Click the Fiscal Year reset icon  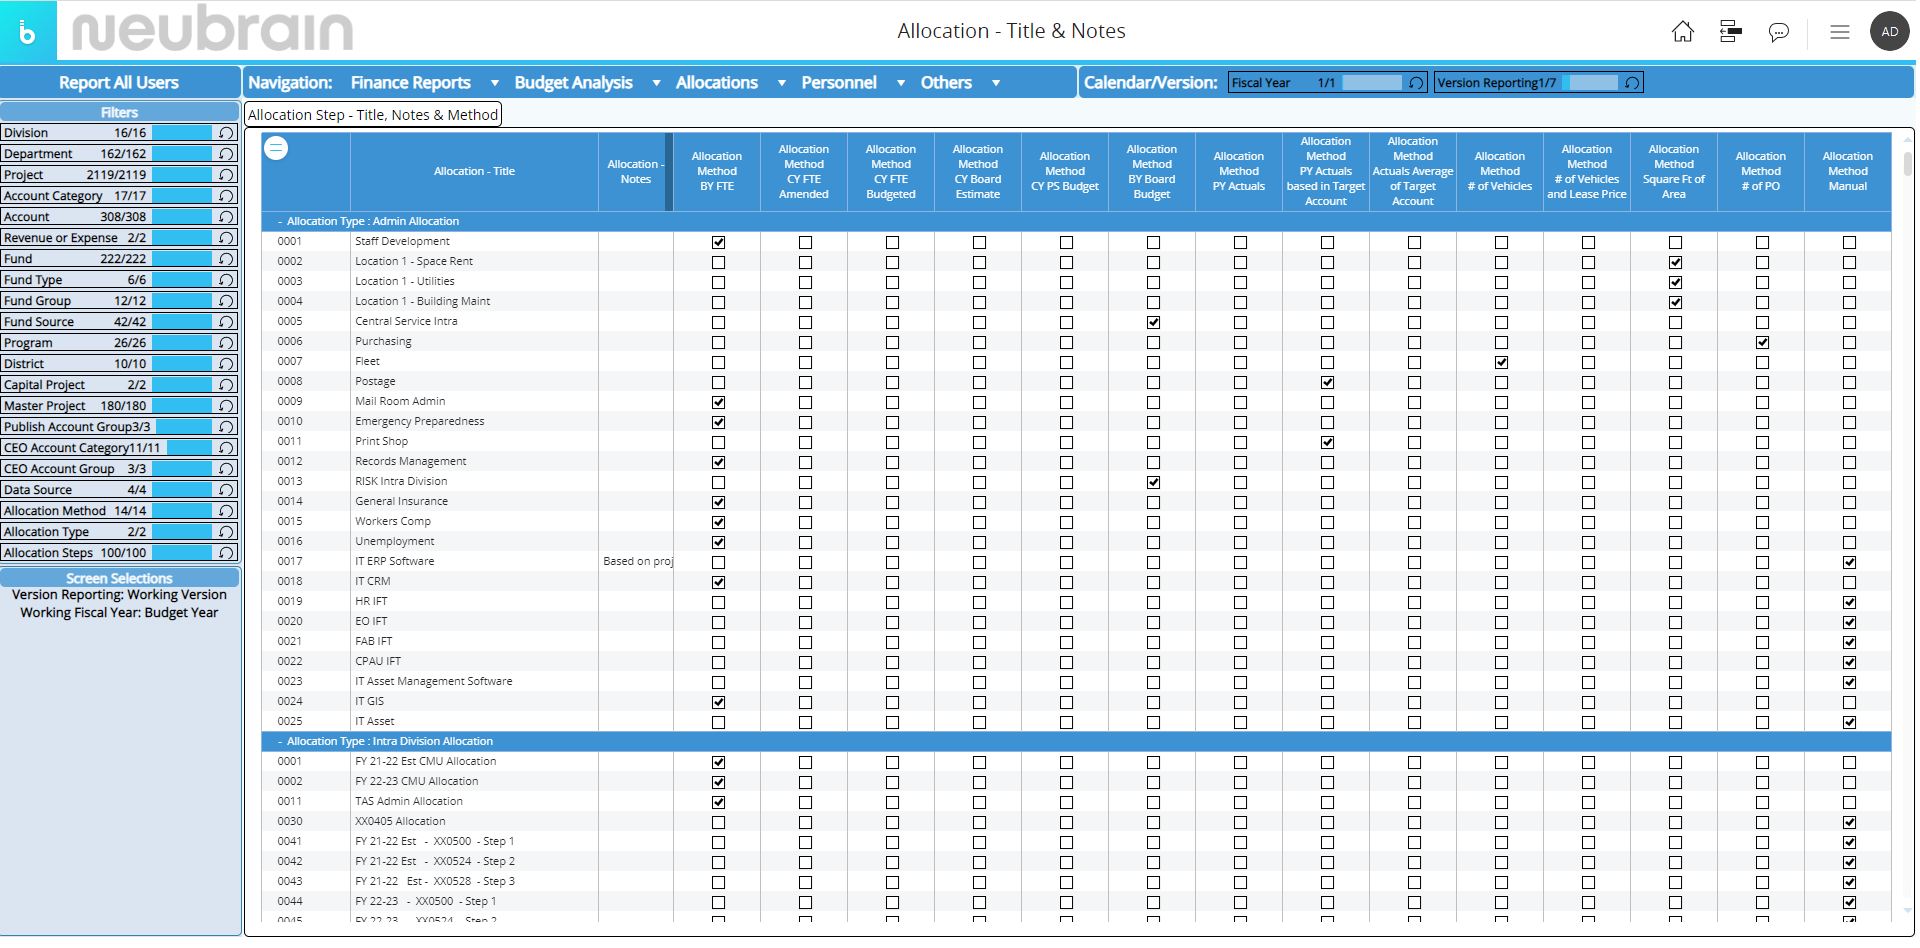pos(1416,83)
